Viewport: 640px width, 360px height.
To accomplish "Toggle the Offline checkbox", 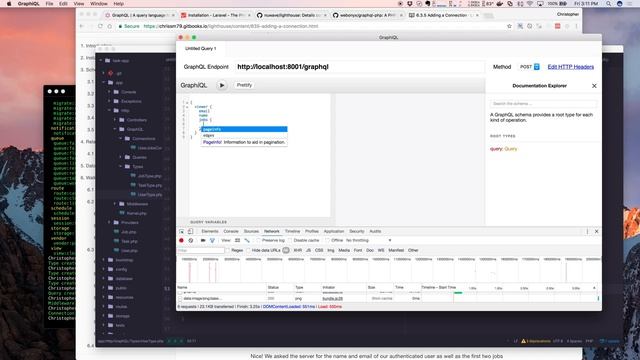I will coord(328,240).
